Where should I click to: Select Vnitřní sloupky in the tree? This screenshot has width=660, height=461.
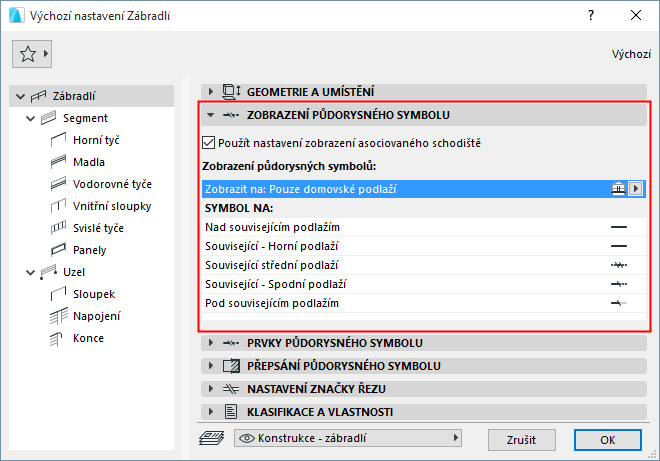click(x=112, y=206)
